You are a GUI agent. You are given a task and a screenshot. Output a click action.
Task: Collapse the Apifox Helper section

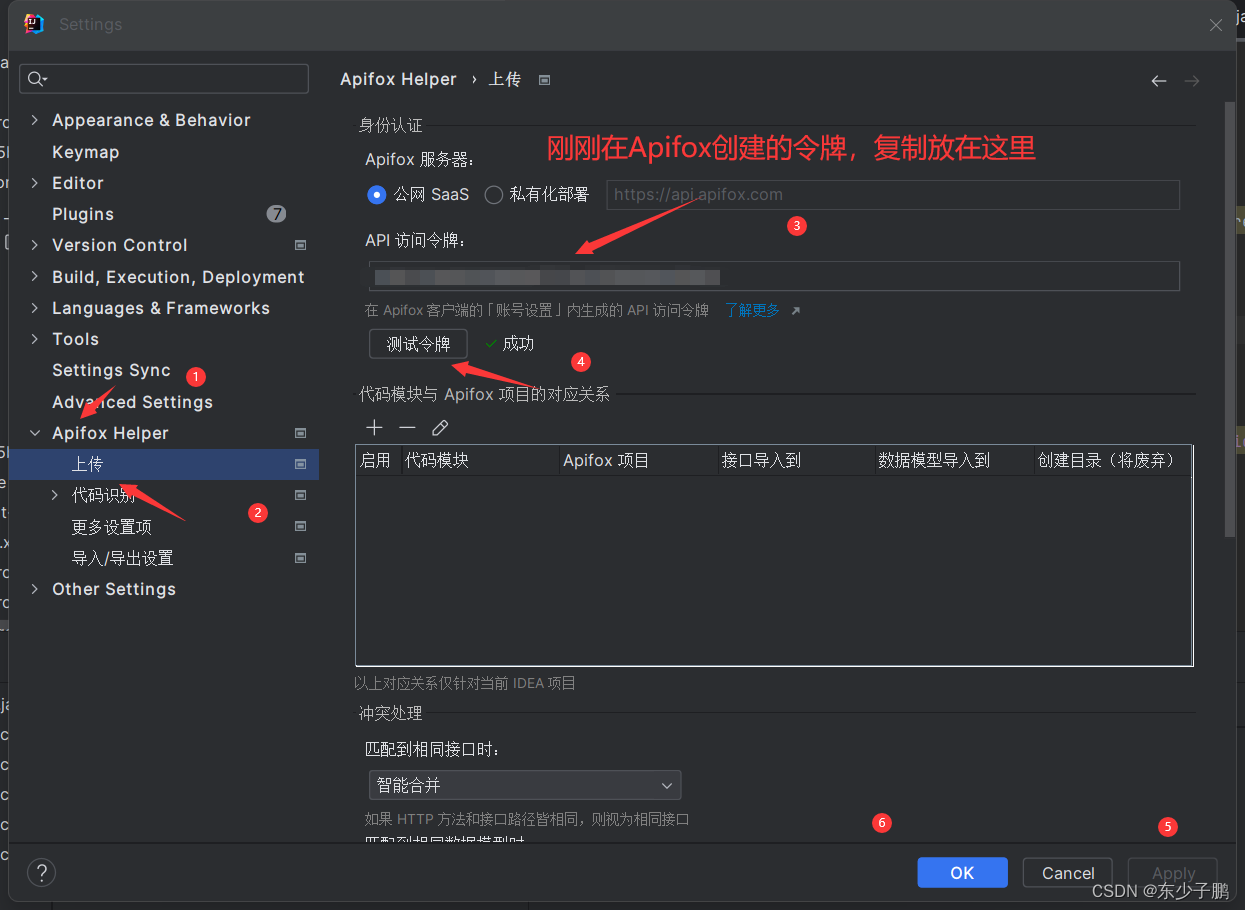point(35,433)
